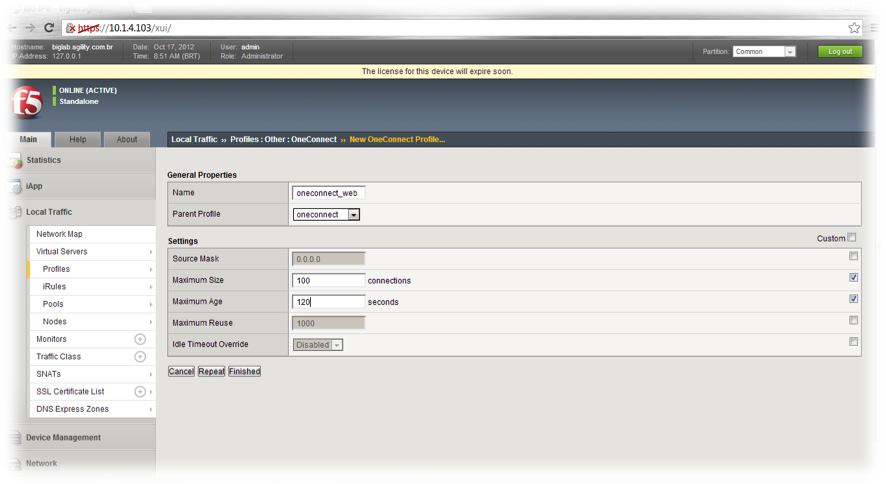Bookmark page with the star icon
This screenshot has width=886, height=484.
point(854,28)
